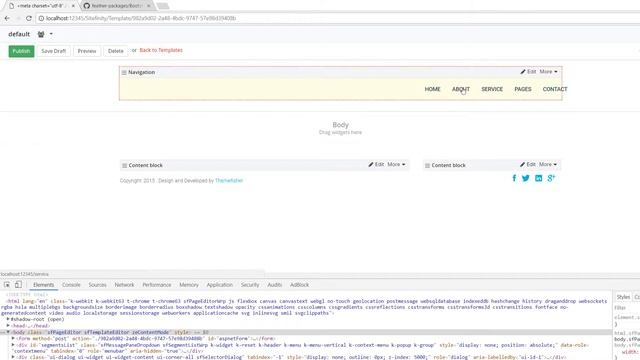
Task: Expand the #shadow-root node
Action: click(x=8, y=319)
